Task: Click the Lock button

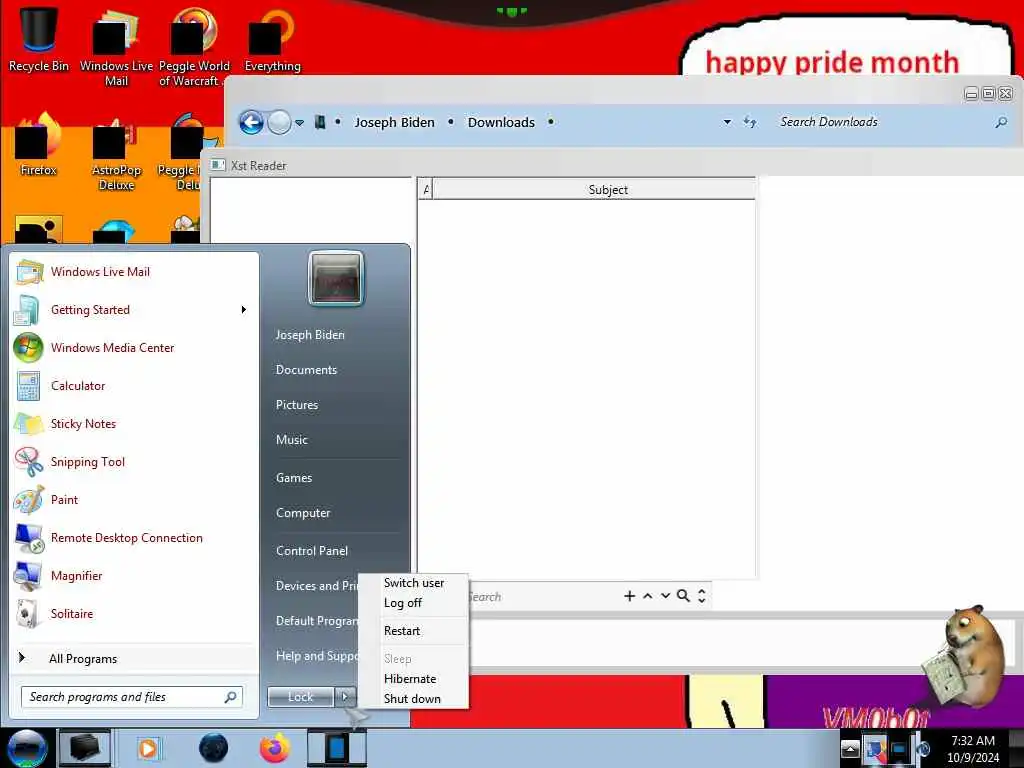Action: click(x=300, y=697)
